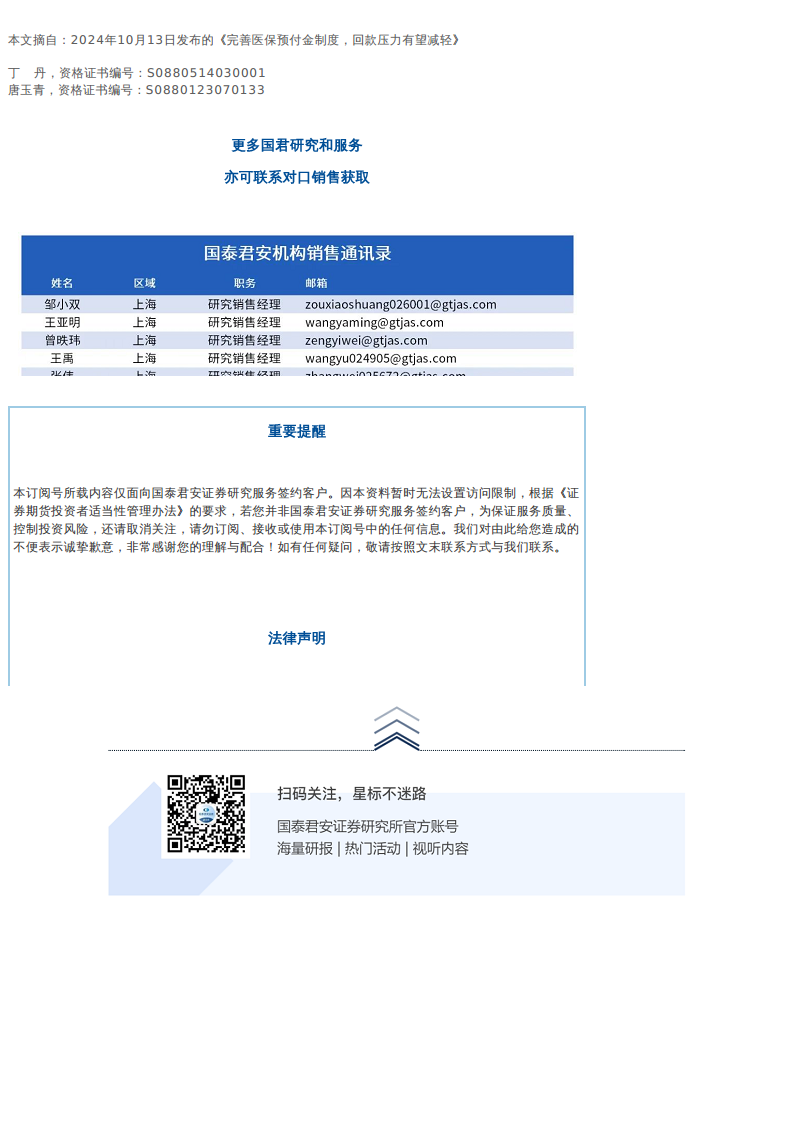
Task: Click the 区域 column header
Action: 145,283
